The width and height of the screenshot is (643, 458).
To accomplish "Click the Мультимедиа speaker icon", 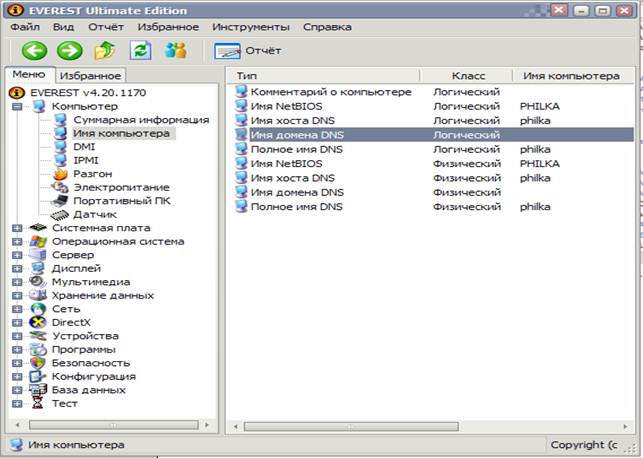I will [x=38, y=282].
